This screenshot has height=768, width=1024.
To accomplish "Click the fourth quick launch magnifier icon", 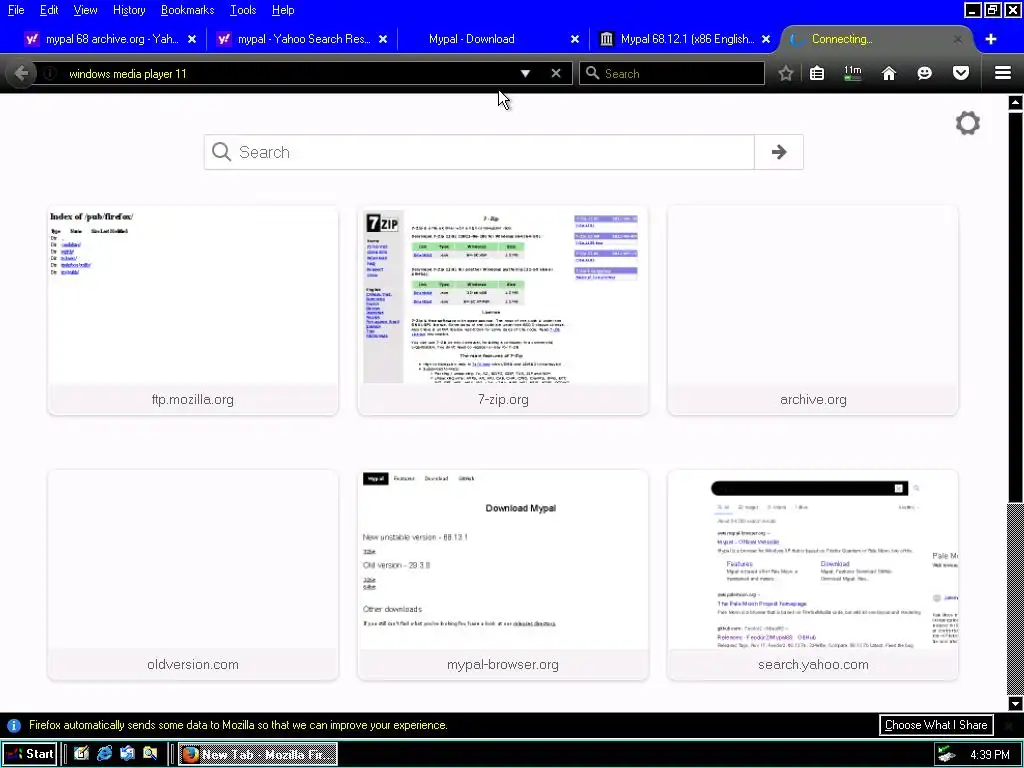I will 150,754.
